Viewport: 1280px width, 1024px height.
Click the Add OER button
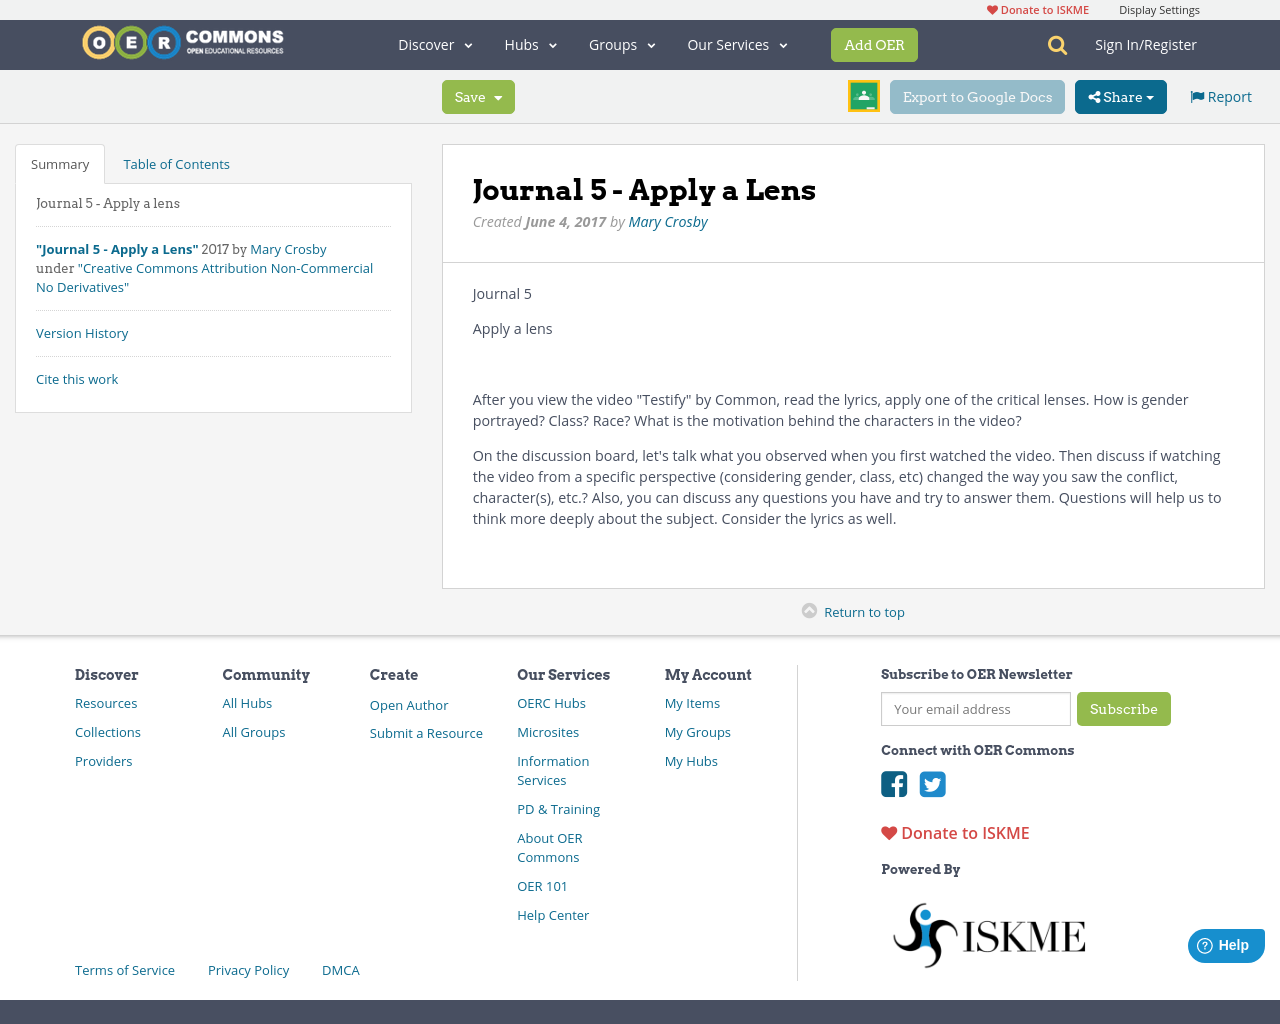coord(873,45)
